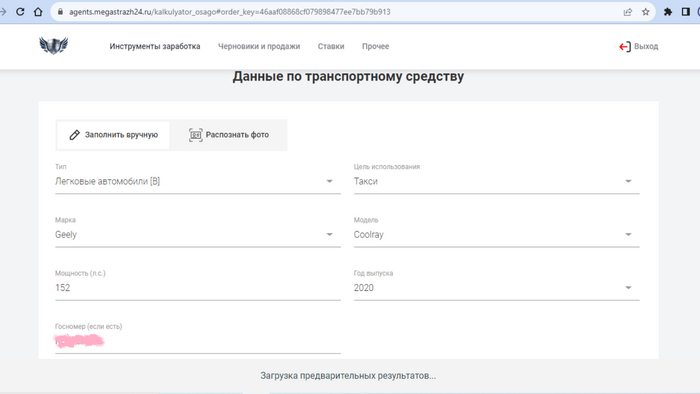Open the Черновики и продажи menu
This screenshot has width=700, height=394.
(259, 46)
